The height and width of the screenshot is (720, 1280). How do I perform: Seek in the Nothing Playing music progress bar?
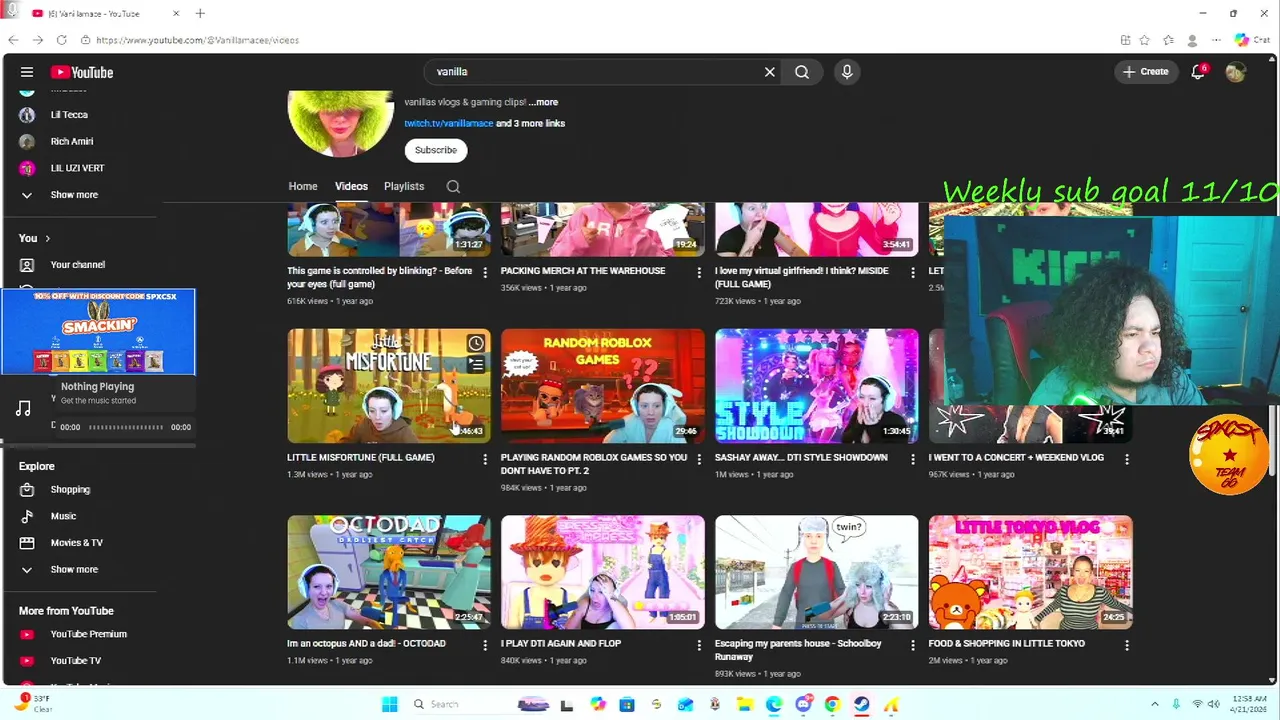(x=126, y=427)
